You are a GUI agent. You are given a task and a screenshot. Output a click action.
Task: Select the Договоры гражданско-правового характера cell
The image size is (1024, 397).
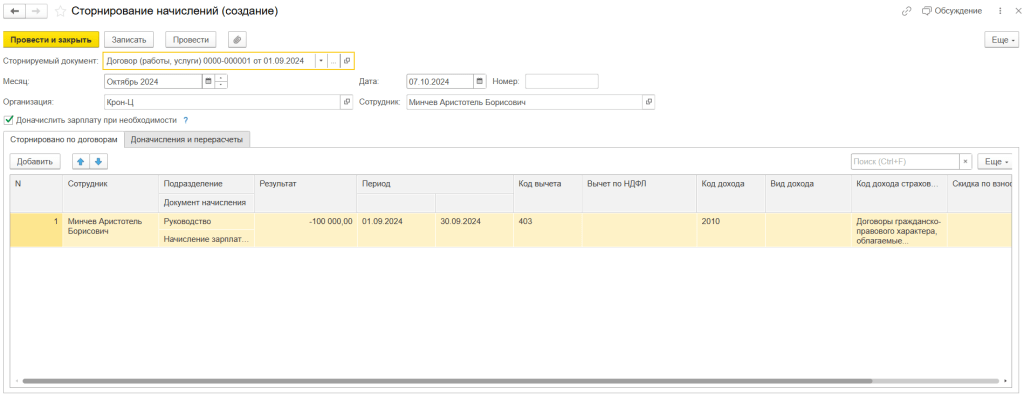[x=899, y=230]
